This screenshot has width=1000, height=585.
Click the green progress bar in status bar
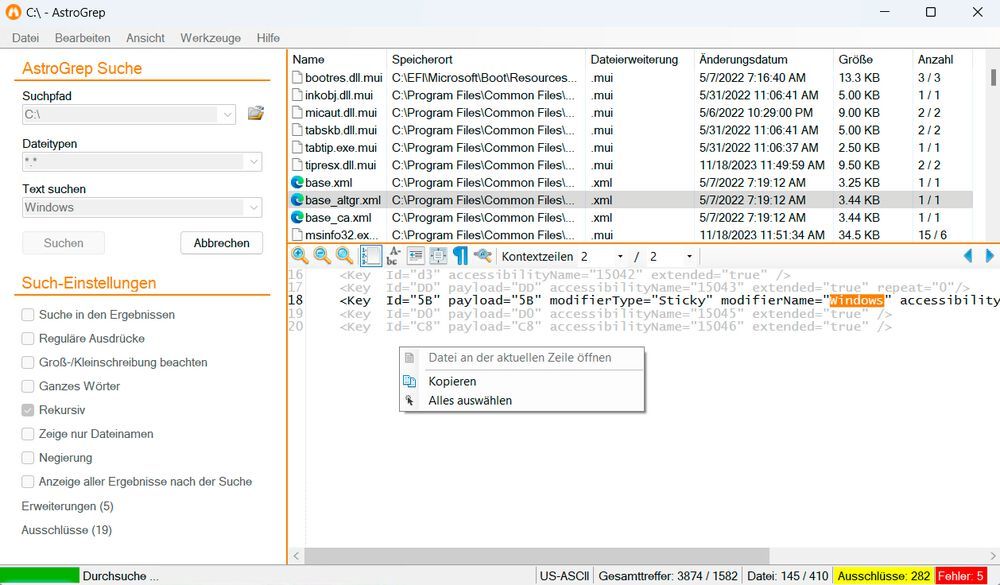pyautogui.click(x=40, y=575)
